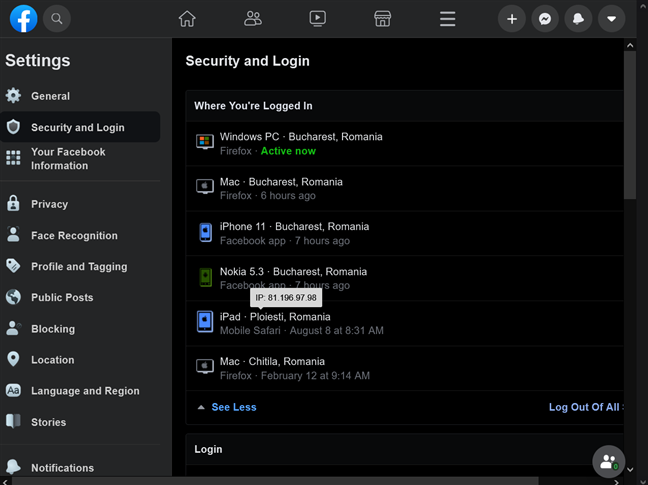Select iPhone 11 Bucharest session text
This screenshot has width=648, height=485.
click(294, 226)
